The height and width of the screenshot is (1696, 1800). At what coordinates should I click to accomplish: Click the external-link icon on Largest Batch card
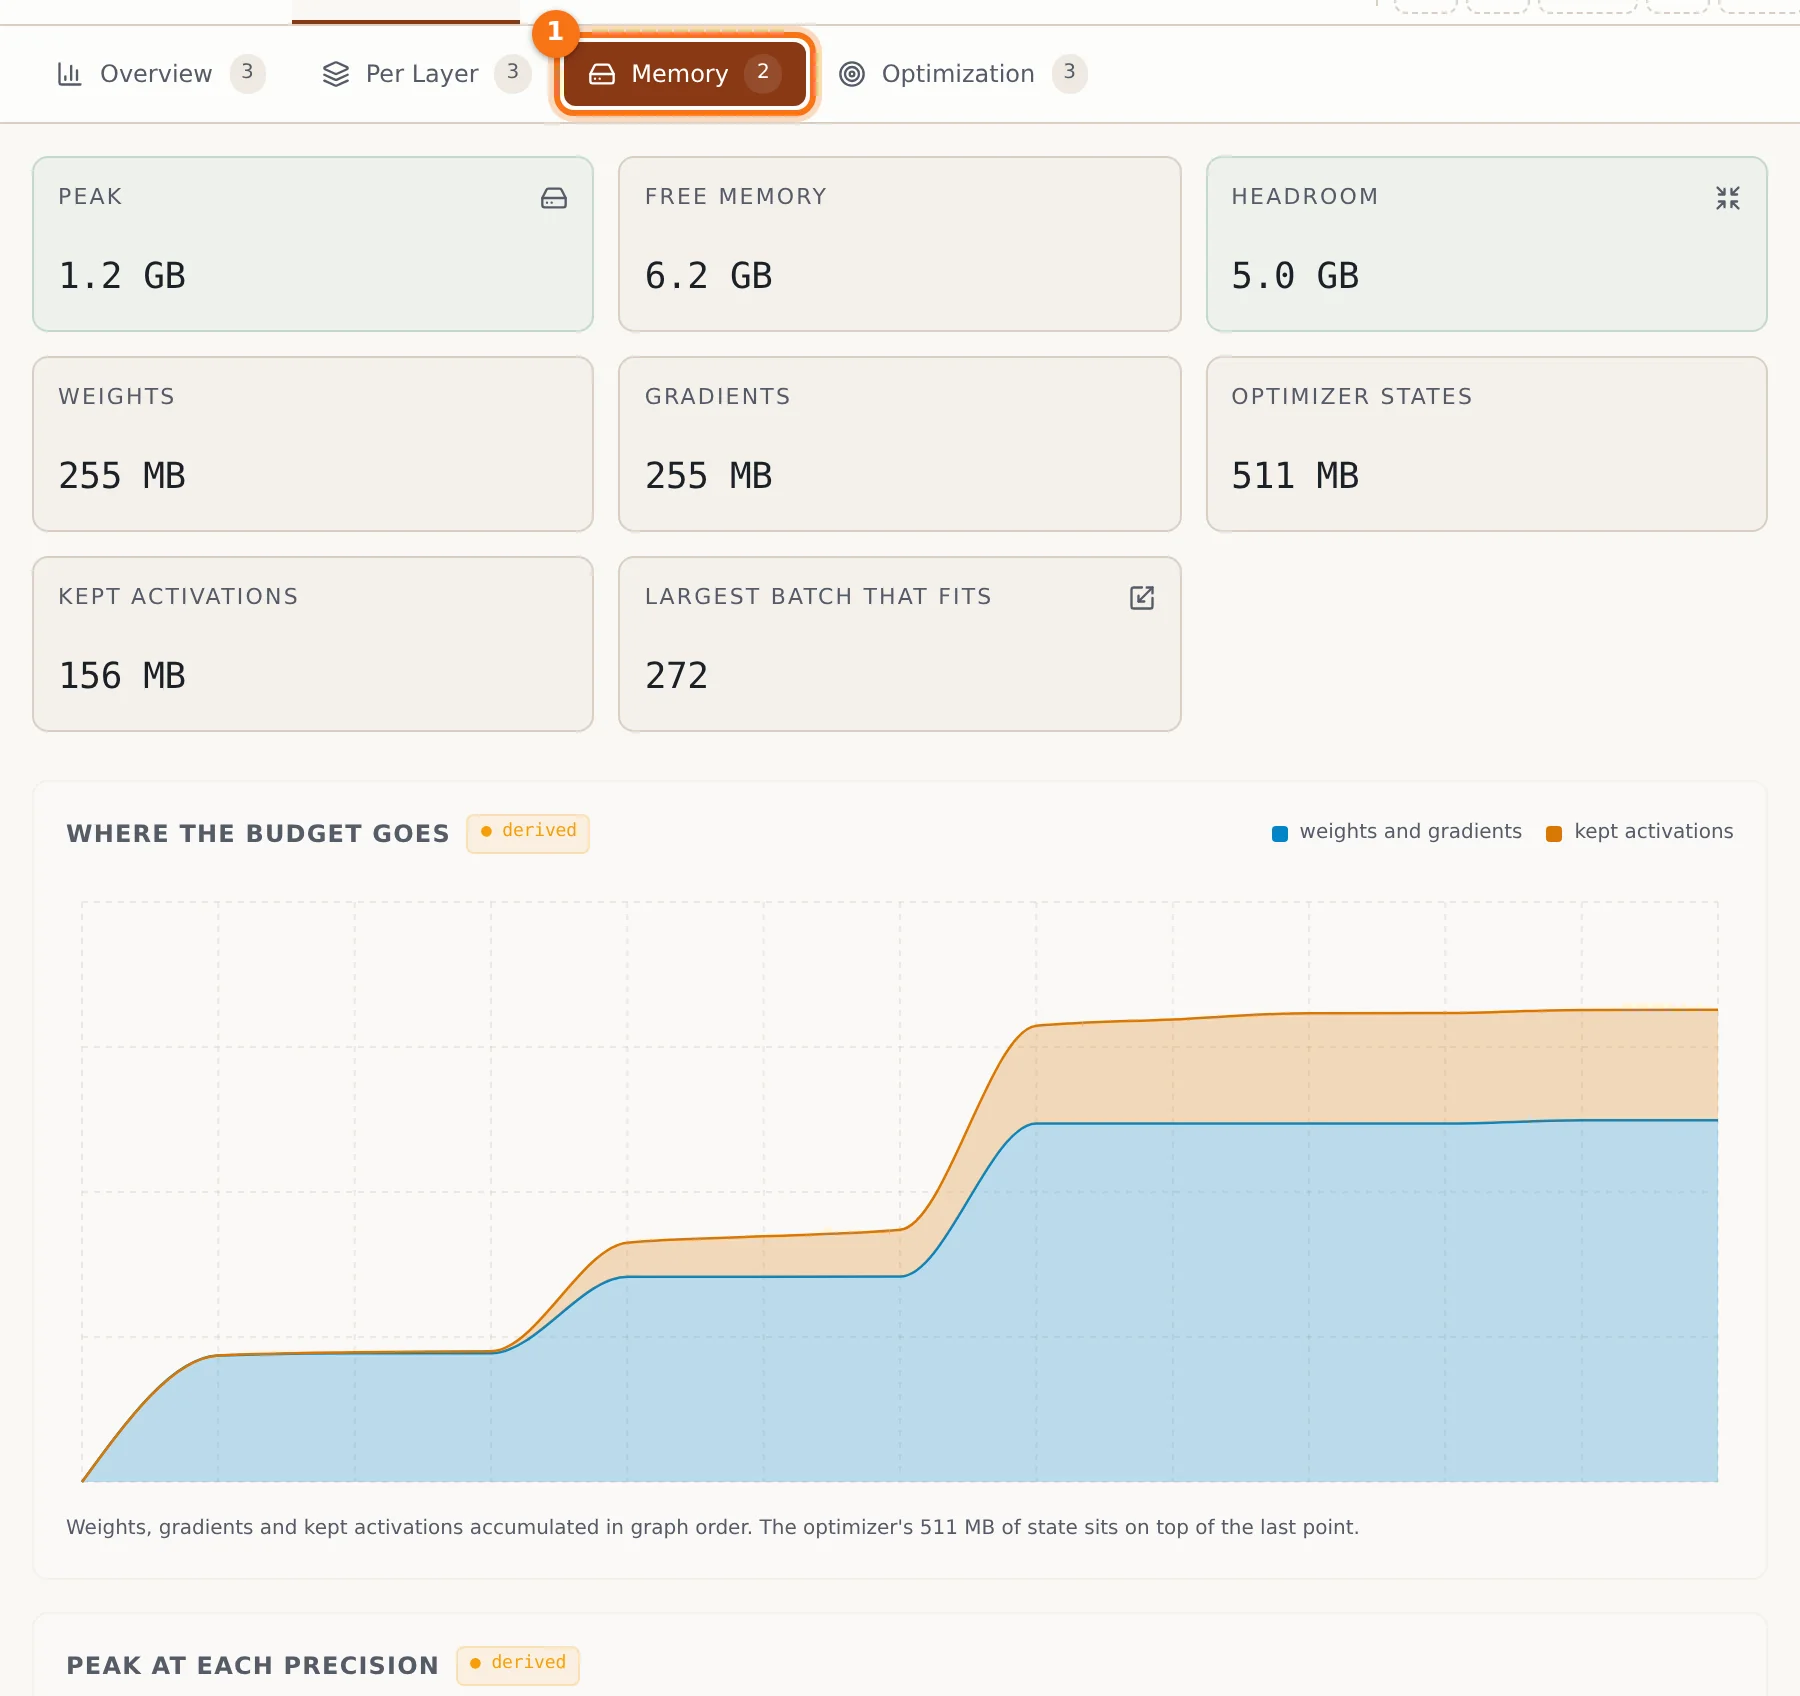[1142, 598]
